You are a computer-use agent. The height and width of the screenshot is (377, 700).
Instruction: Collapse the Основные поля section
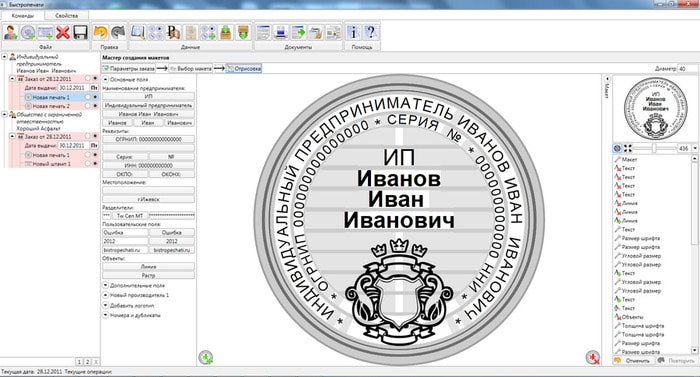(x=106, y=79)
